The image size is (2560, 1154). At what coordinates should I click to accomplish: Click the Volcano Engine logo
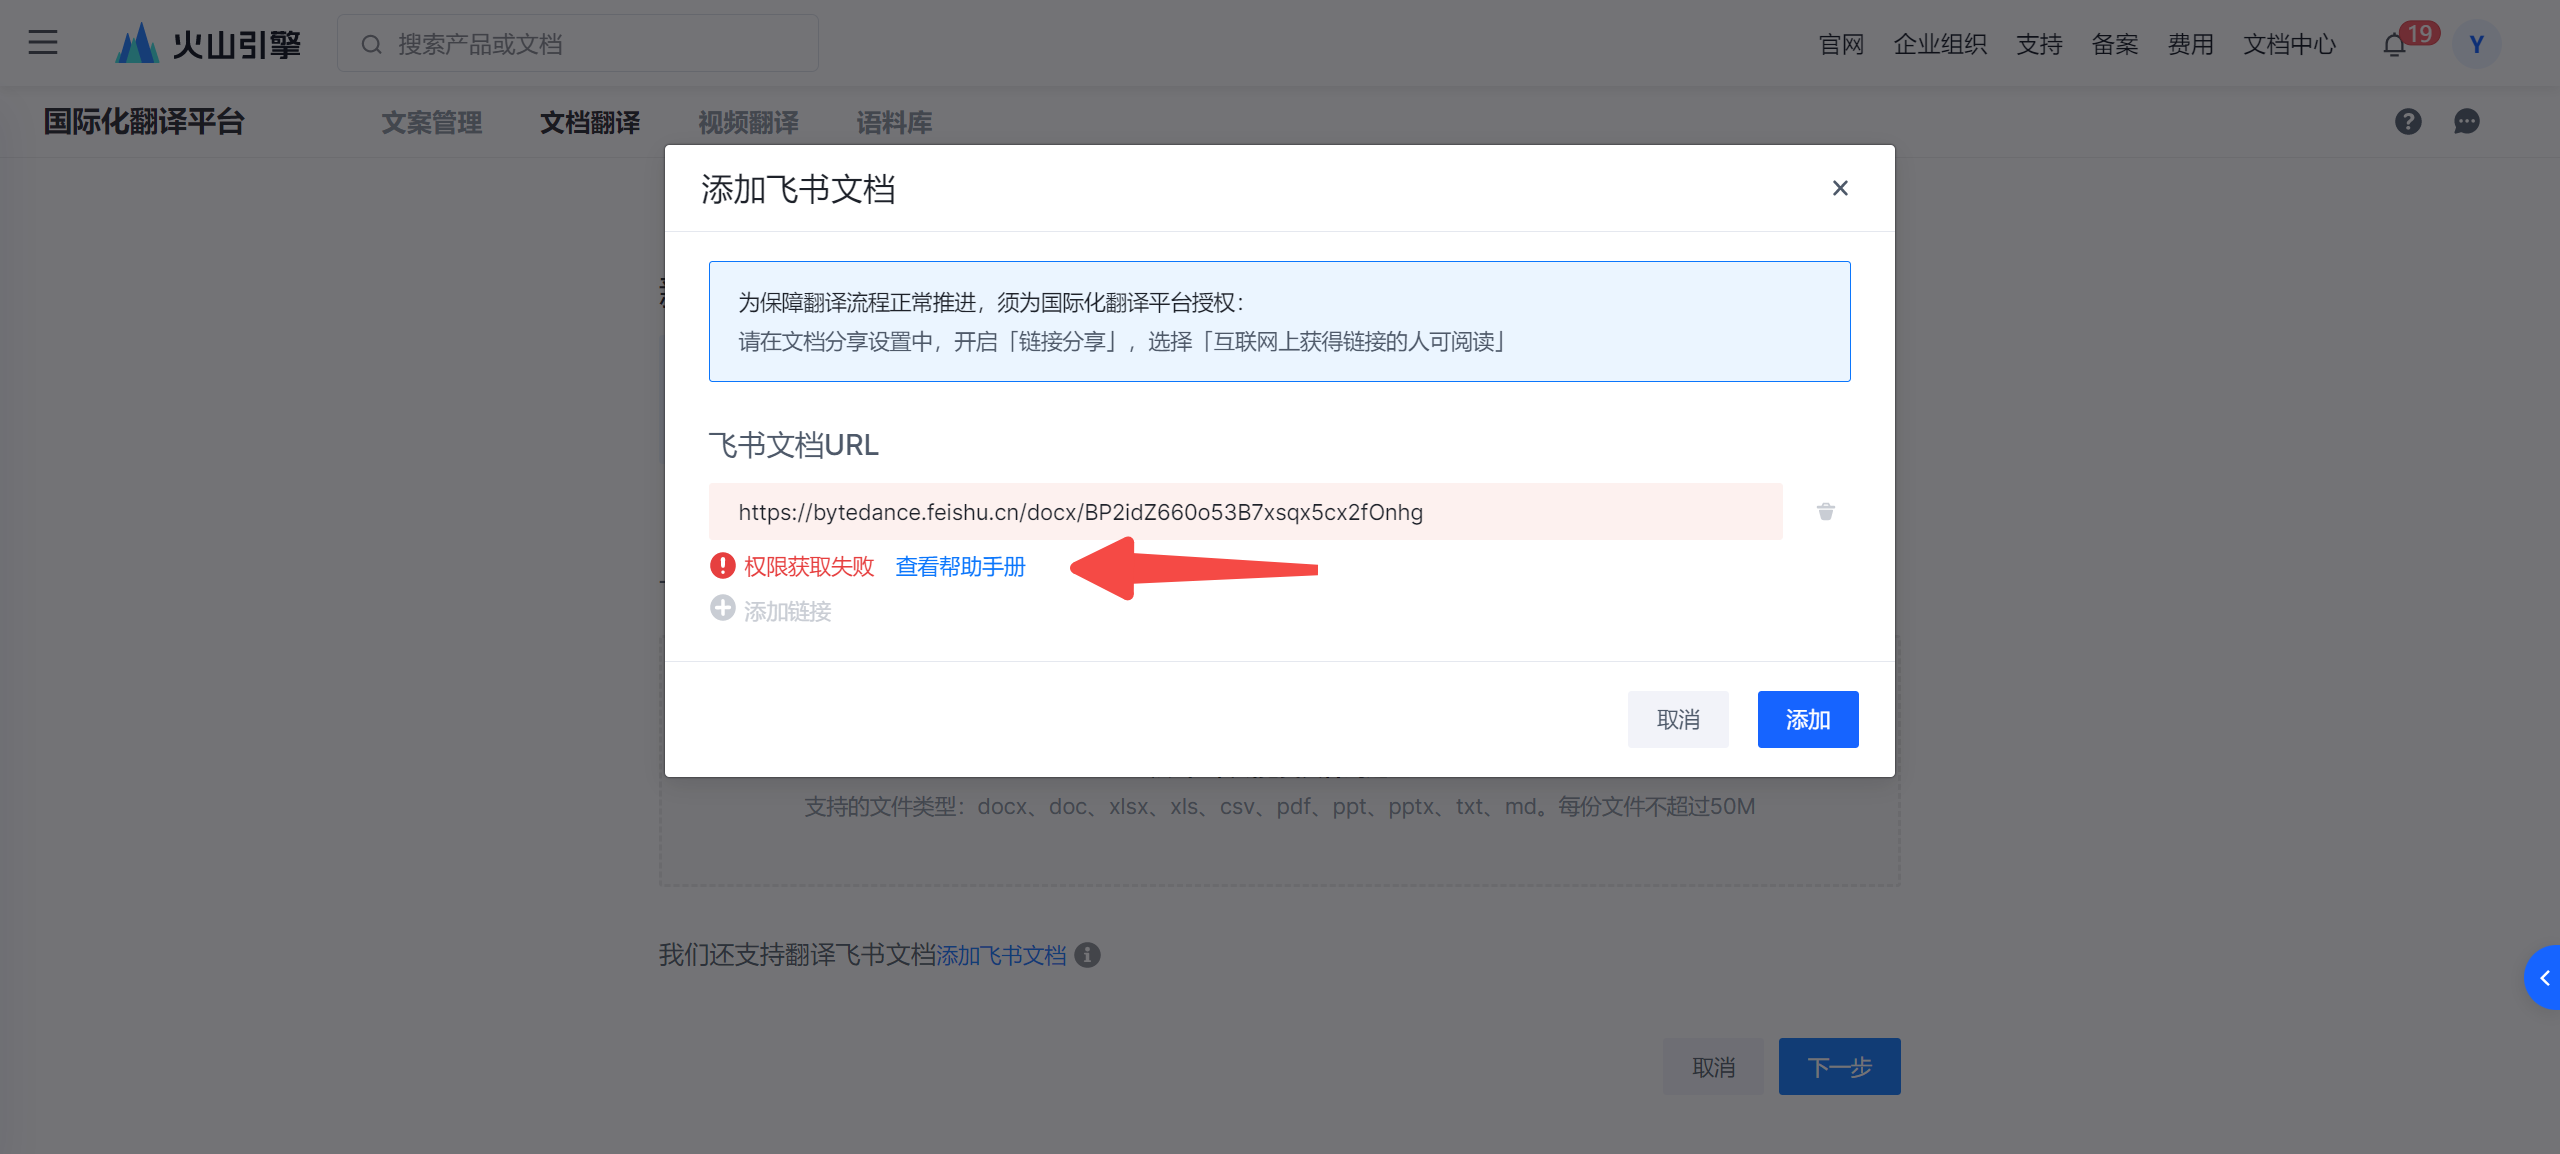point(208,44)
